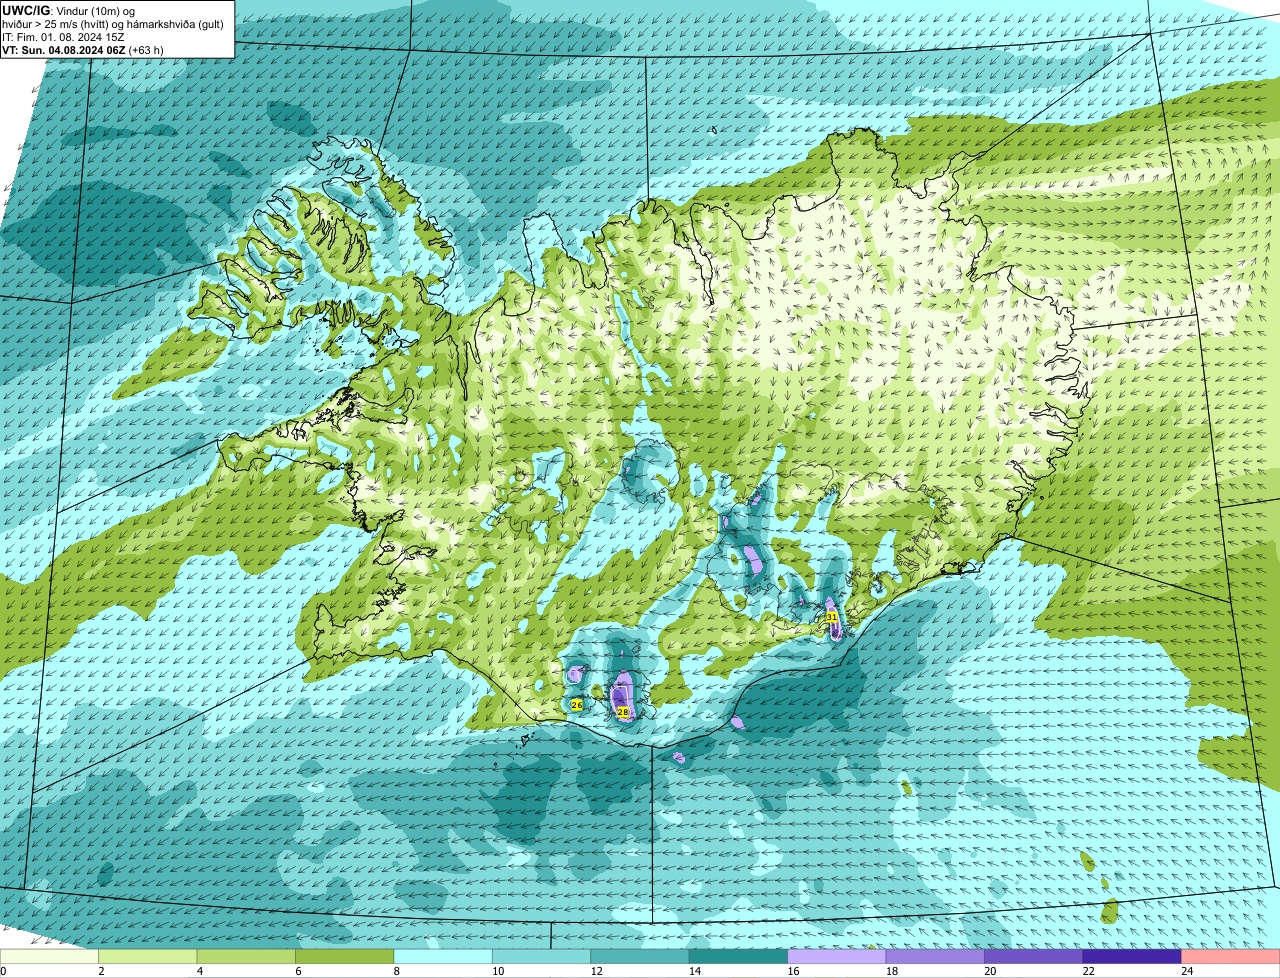Click the legend tick label "2"
Image resolution: width=1280 pixels, height=978 pixels.
101,971
